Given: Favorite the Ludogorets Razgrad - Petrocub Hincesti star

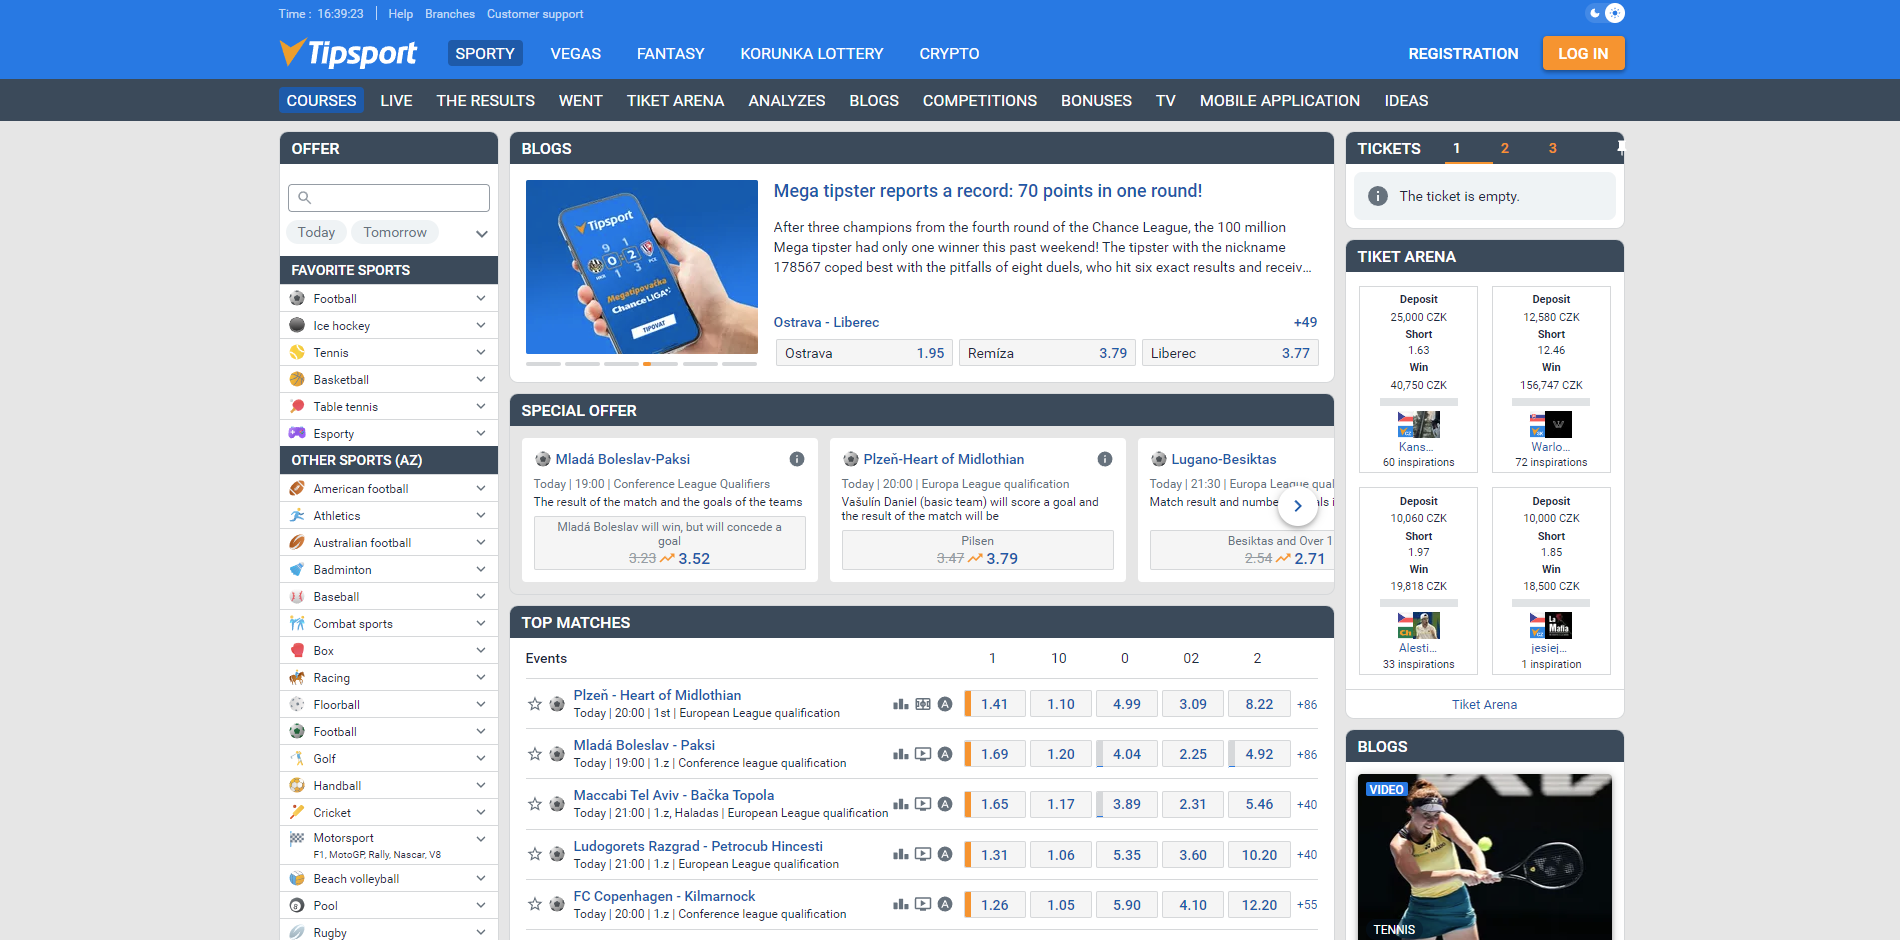Looking at the screenshot, I should tap(535, 854).
